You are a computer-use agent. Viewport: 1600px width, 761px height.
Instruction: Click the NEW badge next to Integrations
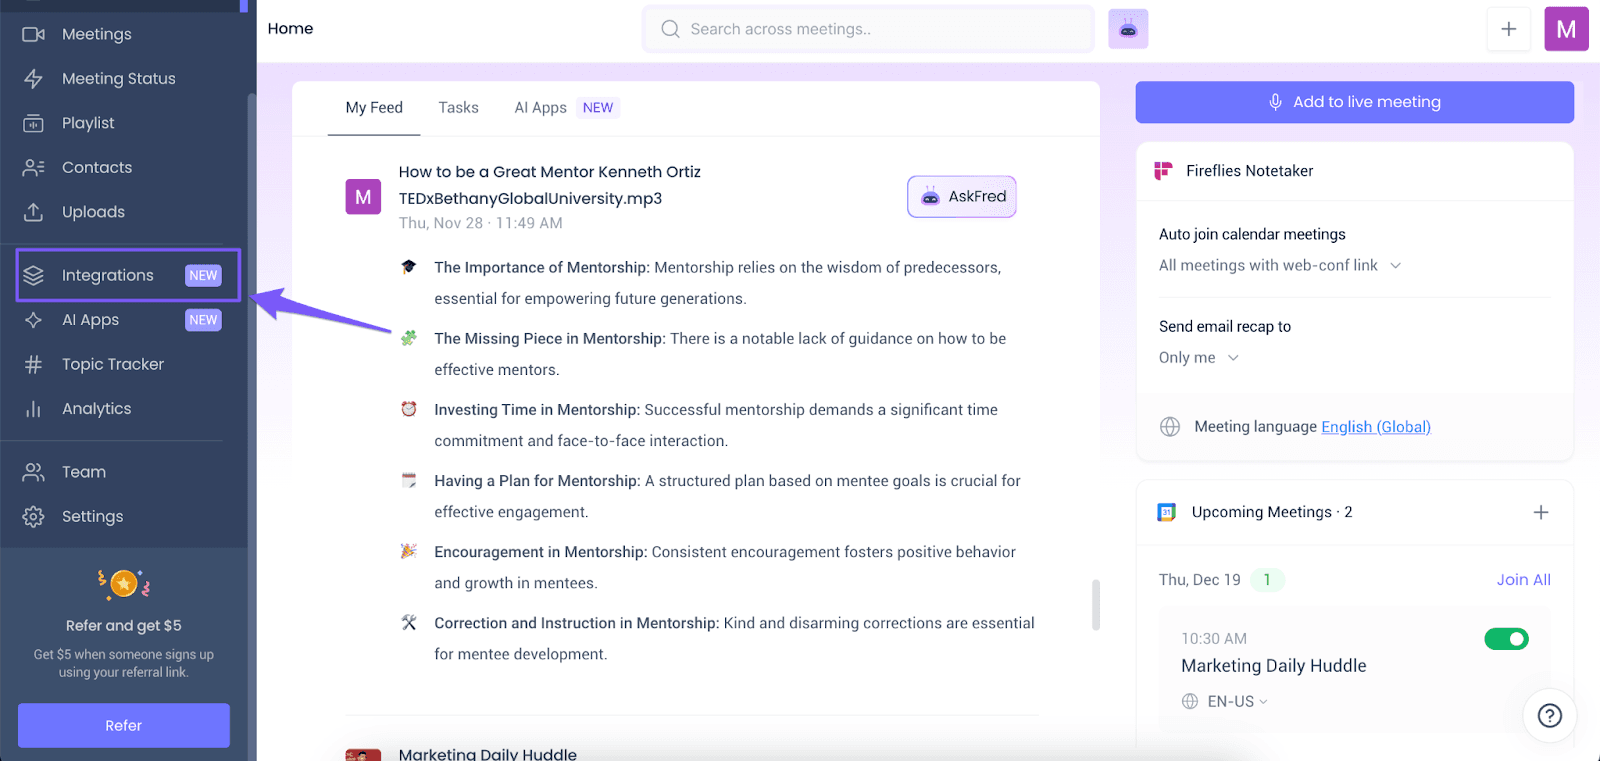tap(204, 275)
